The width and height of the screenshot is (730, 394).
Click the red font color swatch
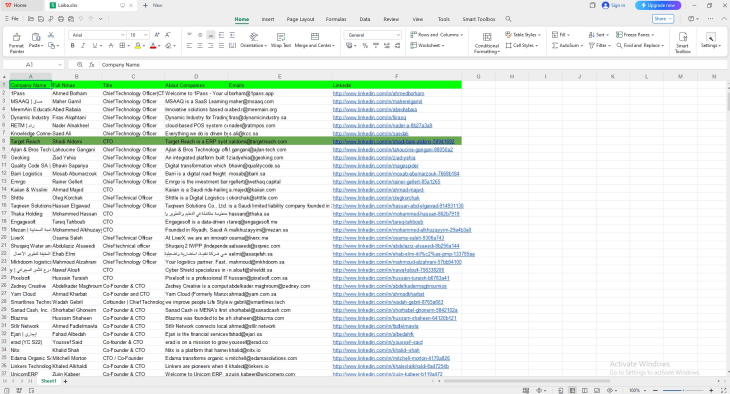(x=153, y=46)
